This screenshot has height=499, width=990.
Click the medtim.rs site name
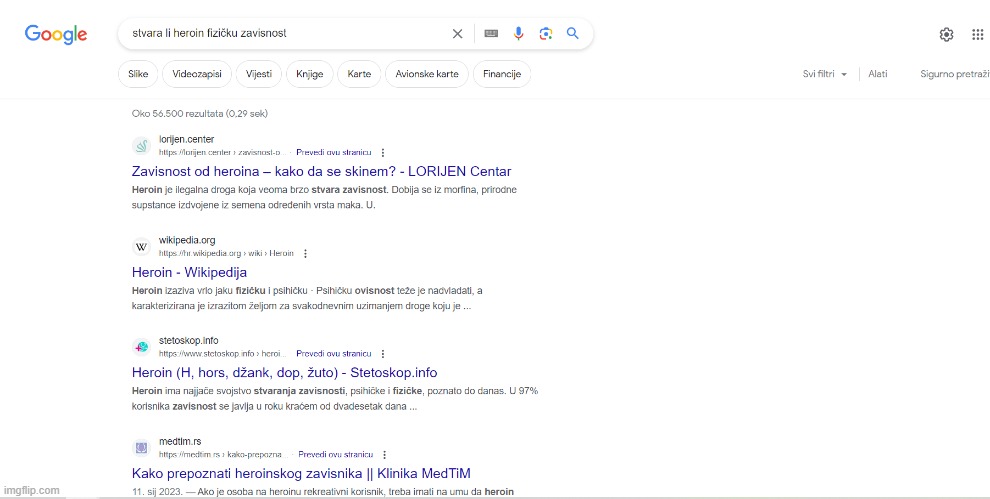click(180, 442)
